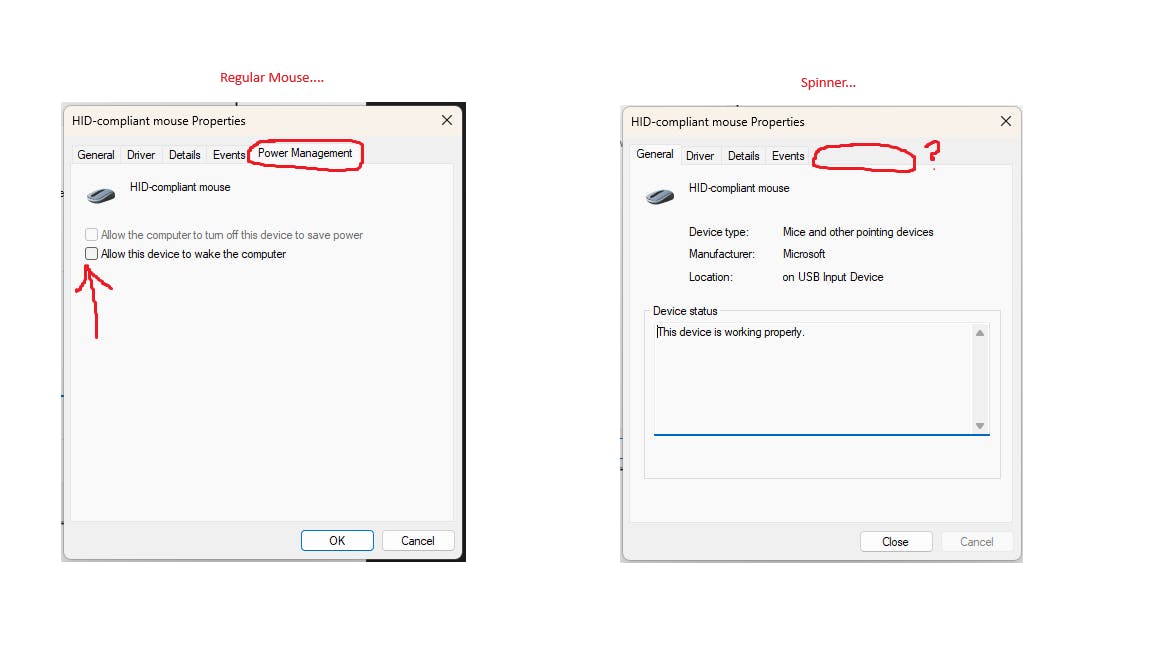This screenshot has width=1152, height=648.
Task: Toggle 'Allow the computer to turn off this device' checkbox
Action: tap(92, 235)
